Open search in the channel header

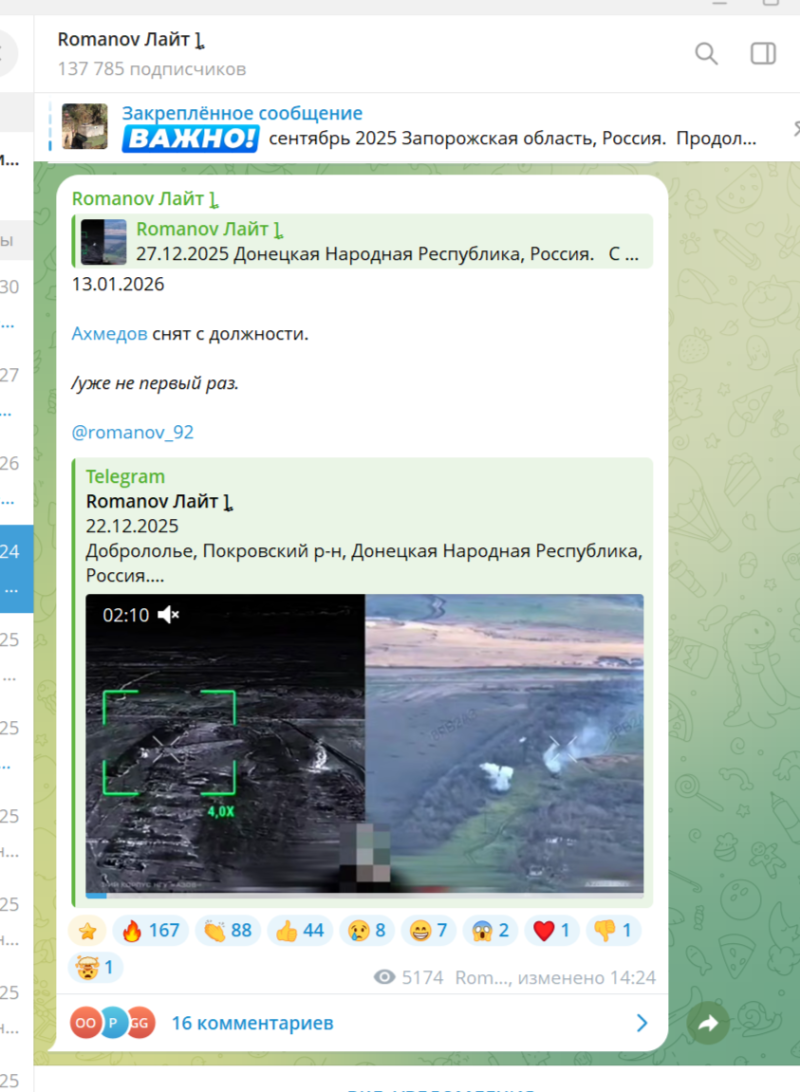[x=706, y=54]
